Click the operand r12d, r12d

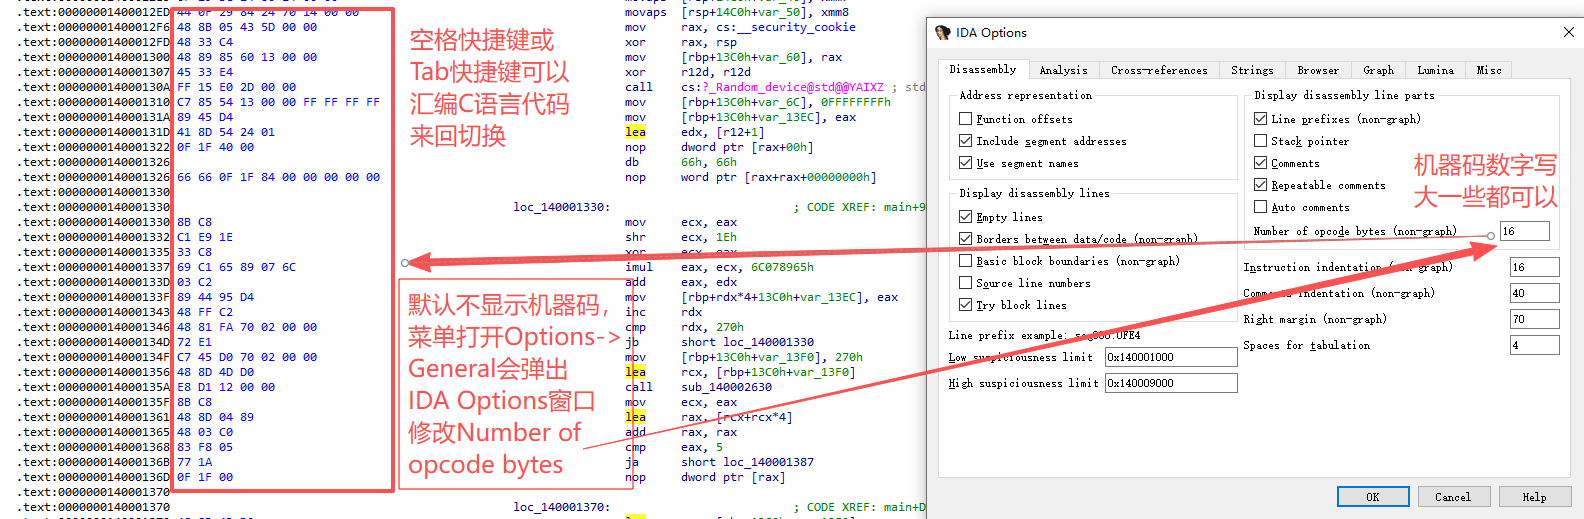[716, 72]
